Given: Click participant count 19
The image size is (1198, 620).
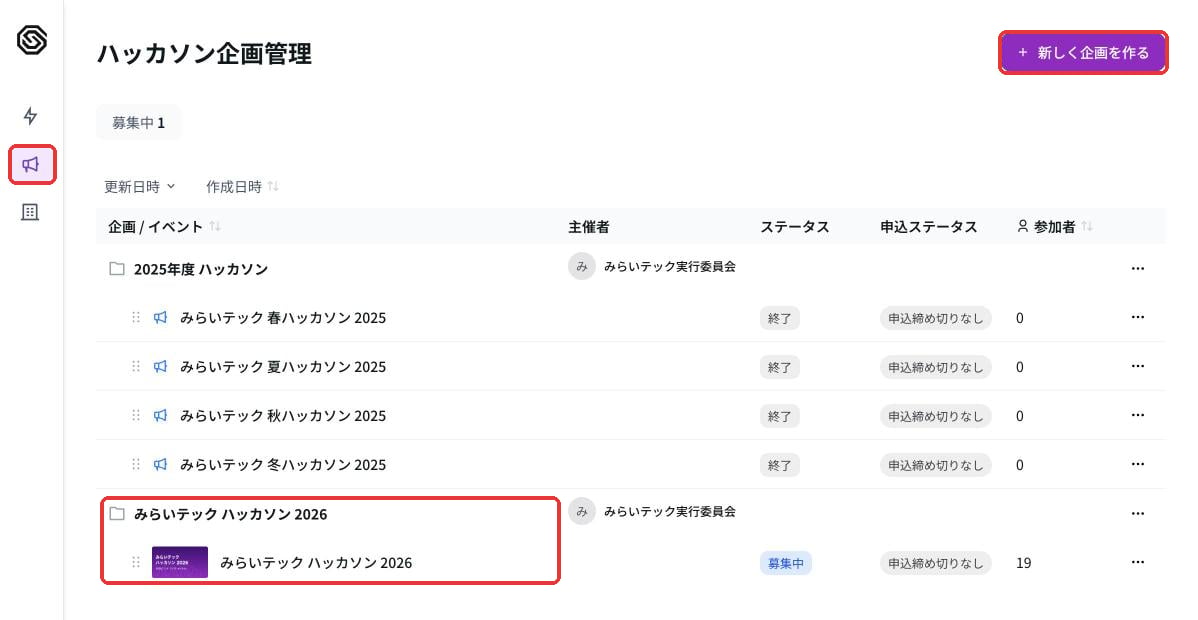Looking at the screenshot, I should coord(1024,563).
